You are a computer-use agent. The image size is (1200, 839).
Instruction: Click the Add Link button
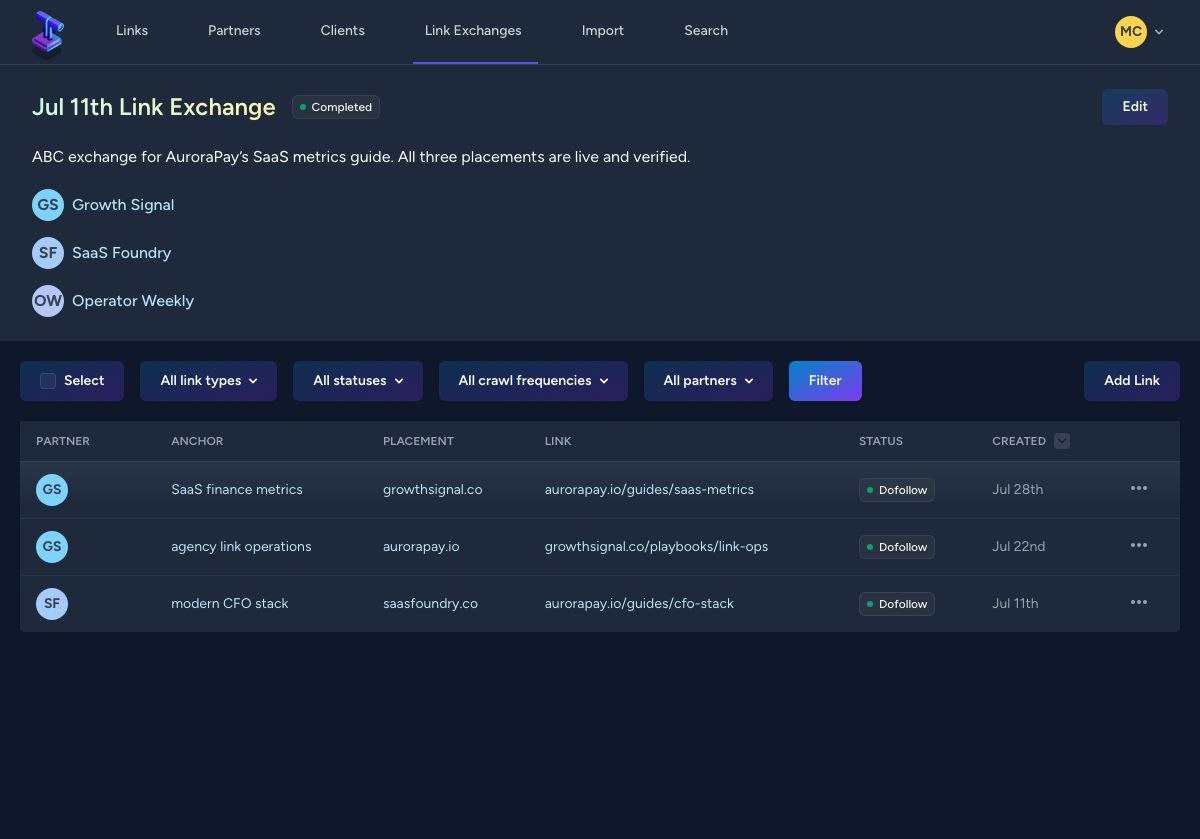[1132, 381]
